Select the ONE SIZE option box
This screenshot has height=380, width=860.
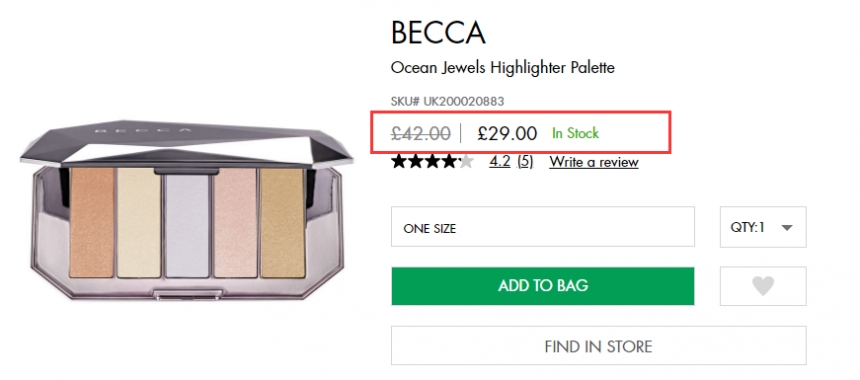point(543,226)
